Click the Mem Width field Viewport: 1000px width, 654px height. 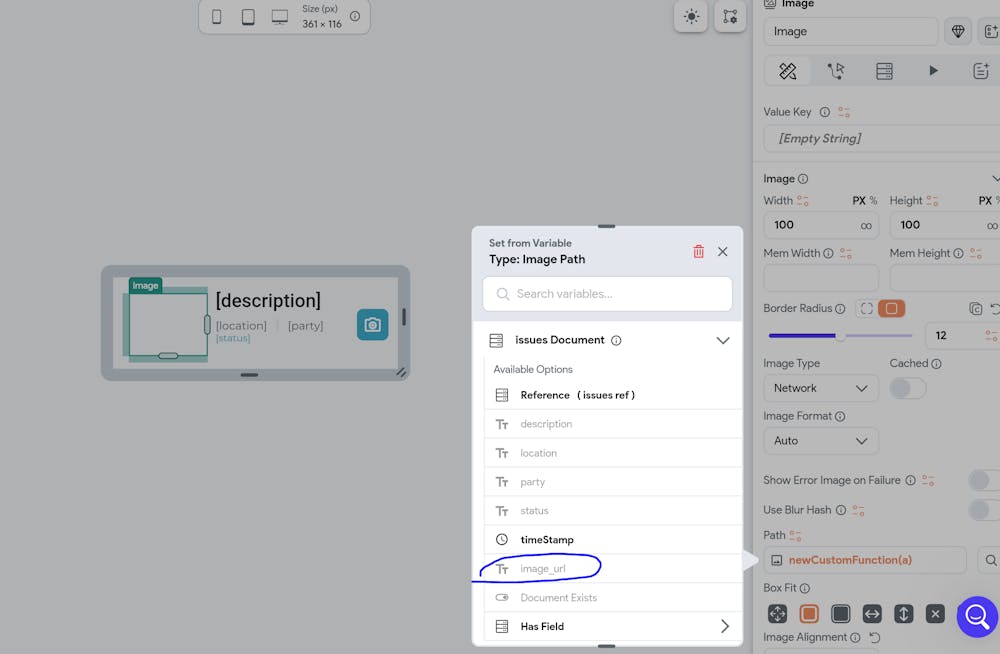coord(821,278)
